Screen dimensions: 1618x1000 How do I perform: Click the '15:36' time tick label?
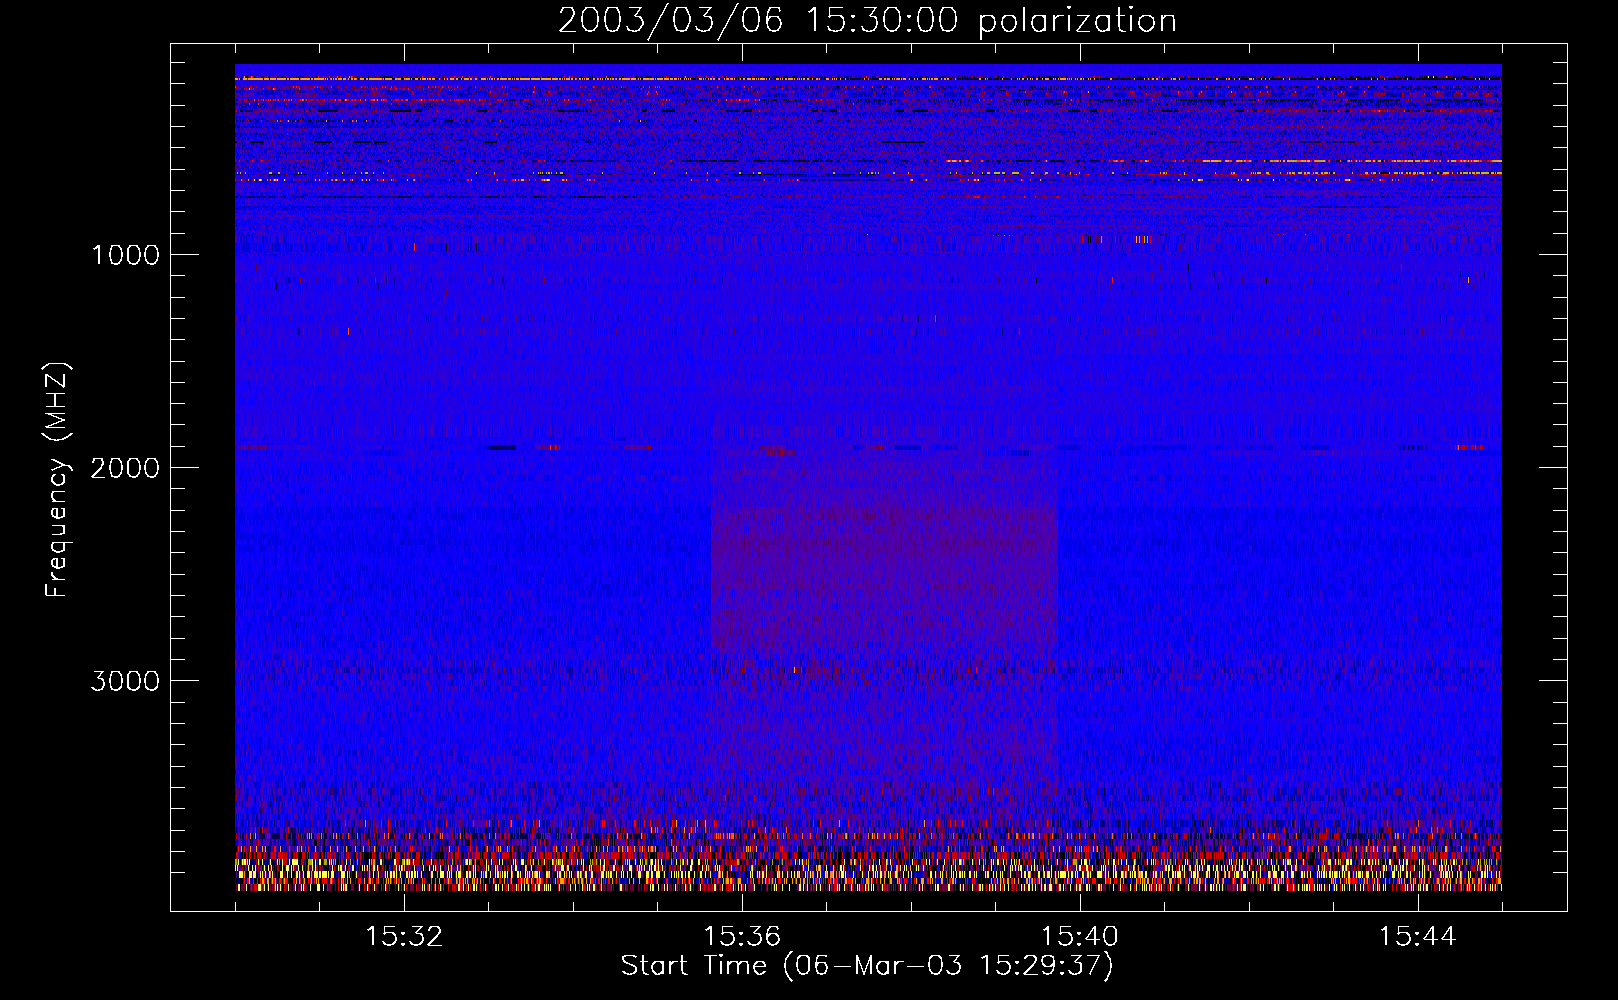742,937
